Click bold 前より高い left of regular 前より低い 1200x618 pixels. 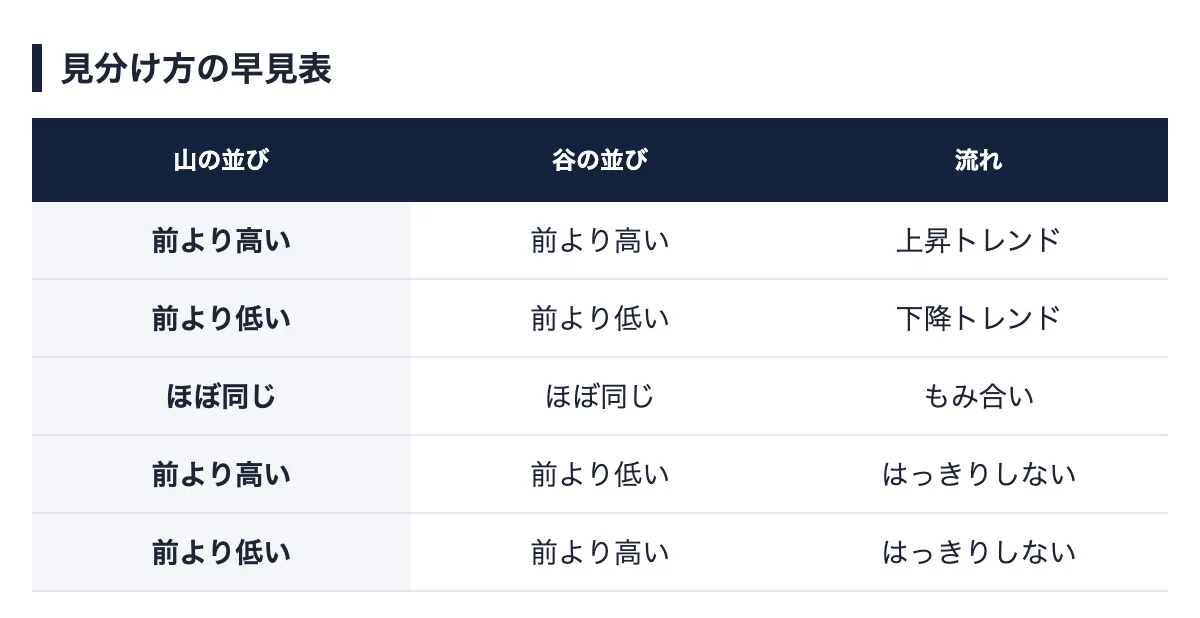tap(221, 475)
